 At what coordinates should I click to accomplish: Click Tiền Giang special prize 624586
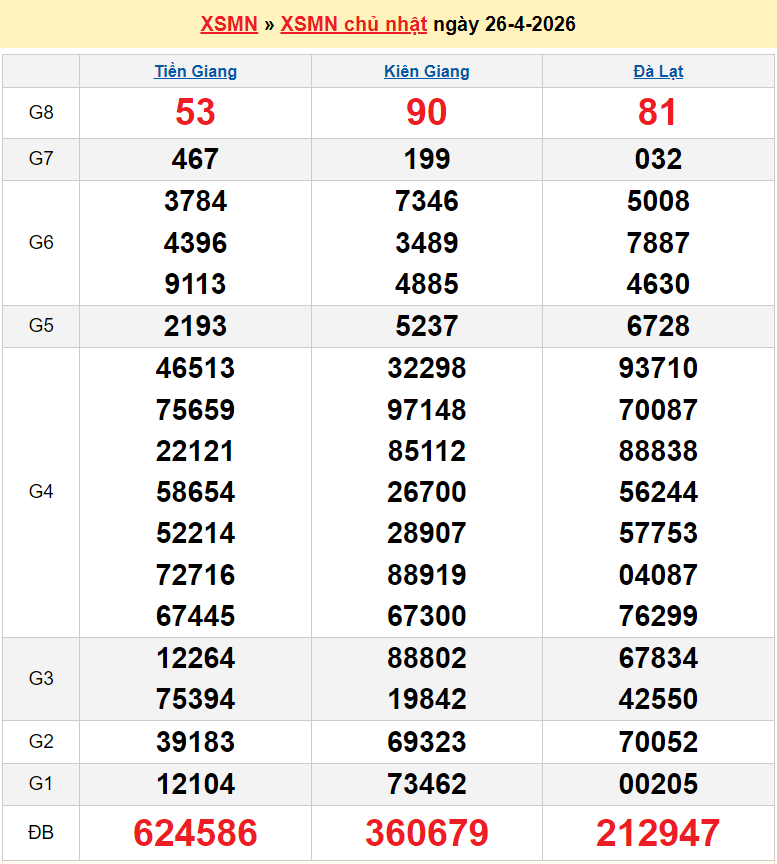pyautogui.click(x=195, y=833)
